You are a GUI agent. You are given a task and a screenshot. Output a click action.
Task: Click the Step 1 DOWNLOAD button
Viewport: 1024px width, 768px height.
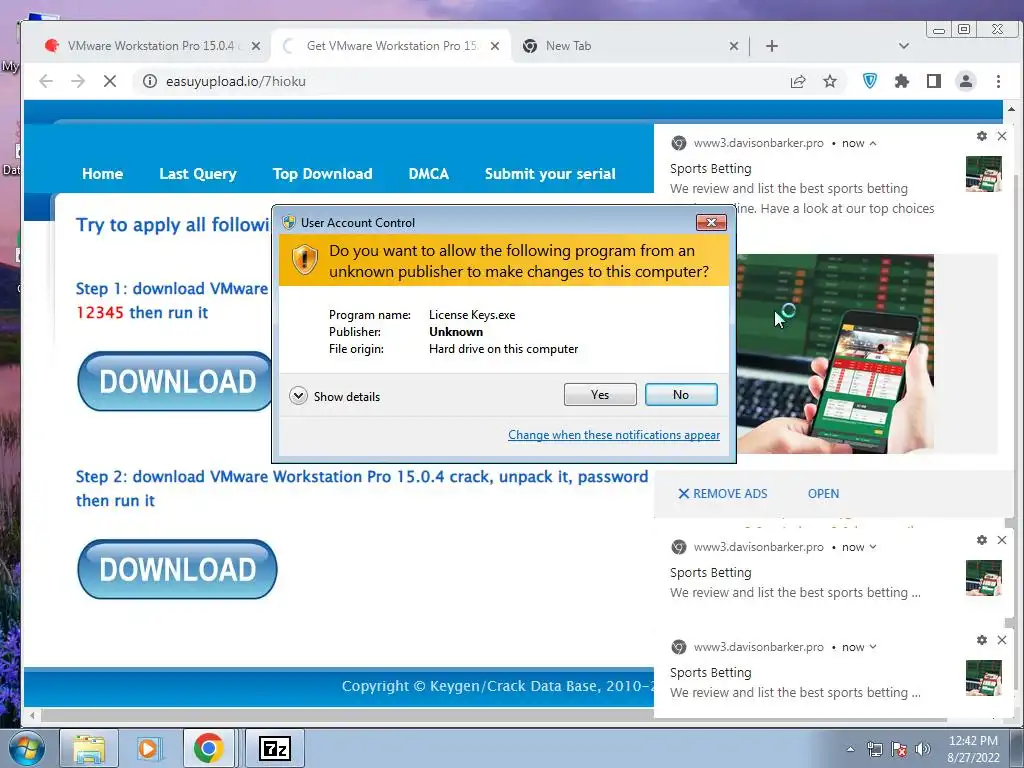pyautogui.click(x=175, y=381)
